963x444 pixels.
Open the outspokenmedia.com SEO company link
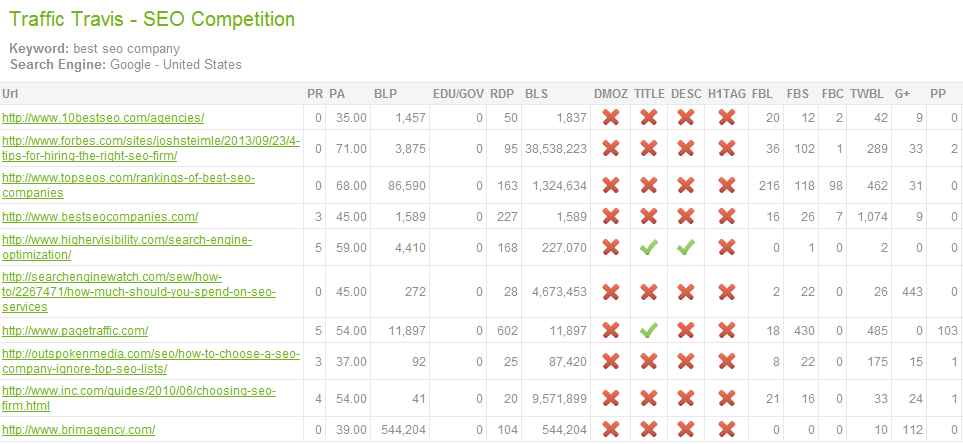(x=151, y=362)
